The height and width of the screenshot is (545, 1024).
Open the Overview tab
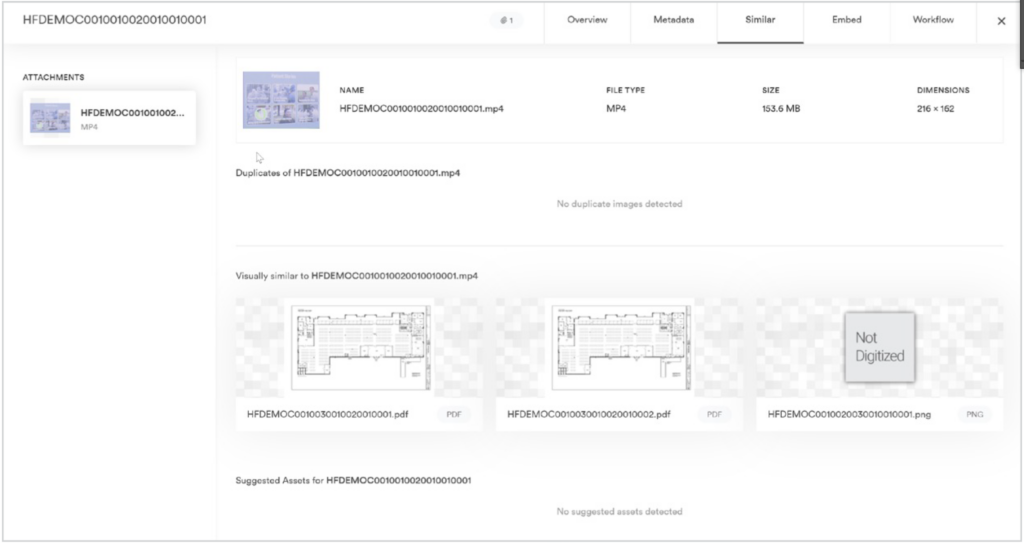[x=587, y=20]
